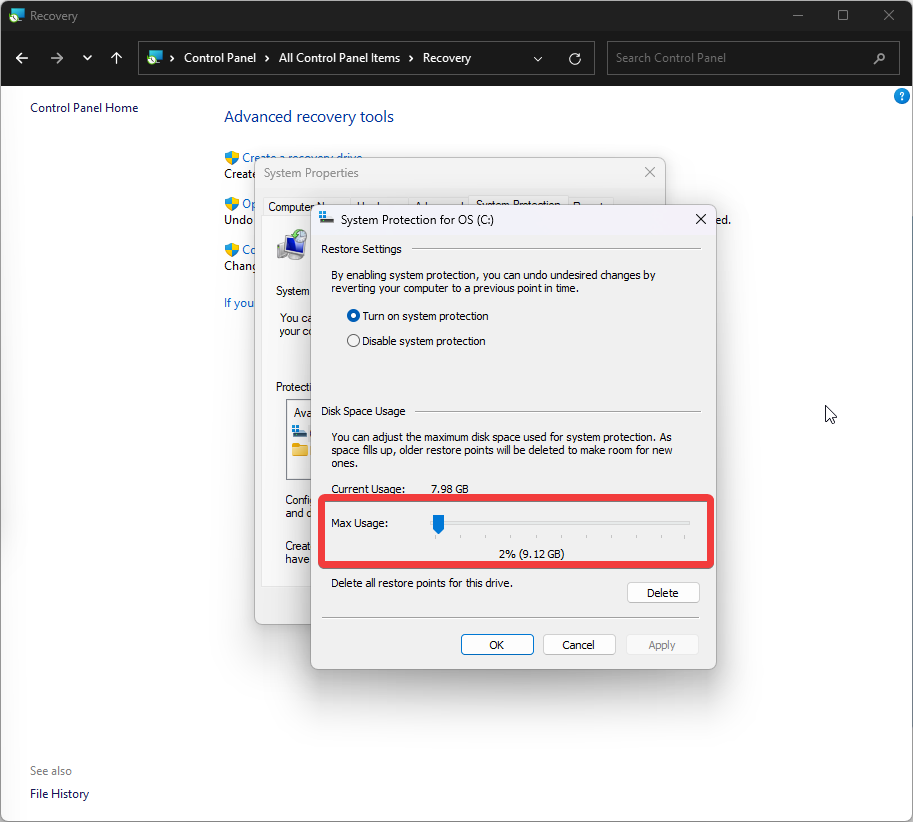Open the blue Help question mark icon
Screen dimensions: 913x822
point(900,97)
